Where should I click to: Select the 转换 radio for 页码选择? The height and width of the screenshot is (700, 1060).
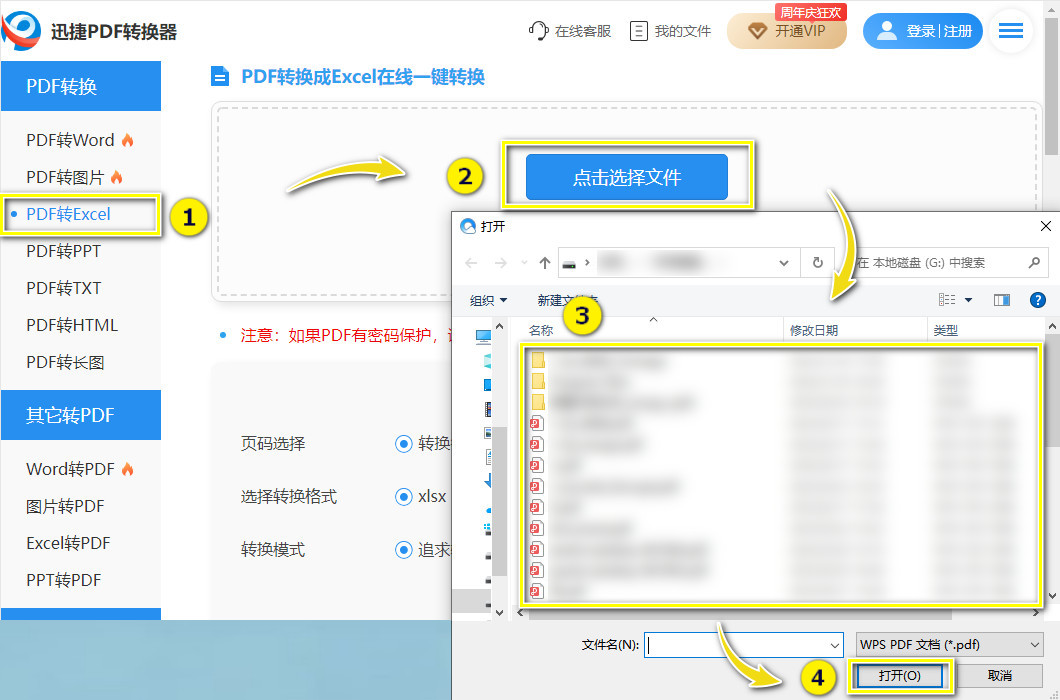pos(404,444)
